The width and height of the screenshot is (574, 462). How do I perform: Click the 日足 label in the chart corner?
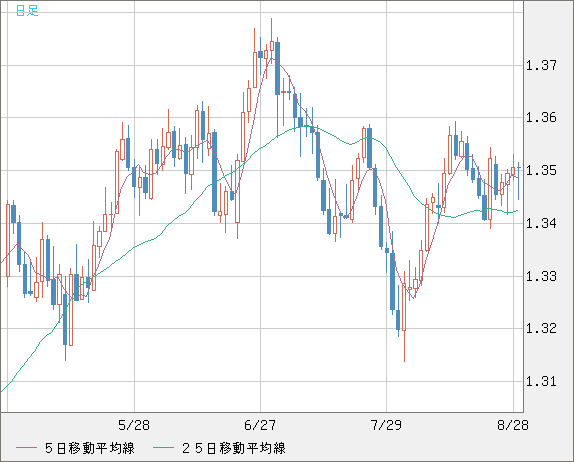pos(27,11)
